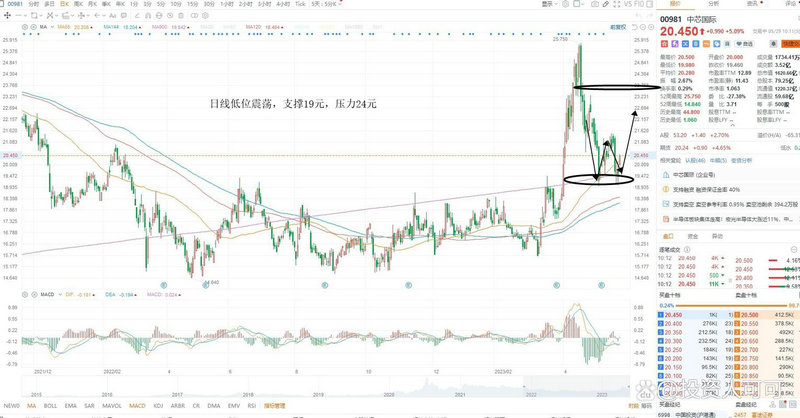Switch to 分时 intraday view
Image resolution: width=800 pixels, height=418 pixels.
pyautogui.click(x=34, y=4)
